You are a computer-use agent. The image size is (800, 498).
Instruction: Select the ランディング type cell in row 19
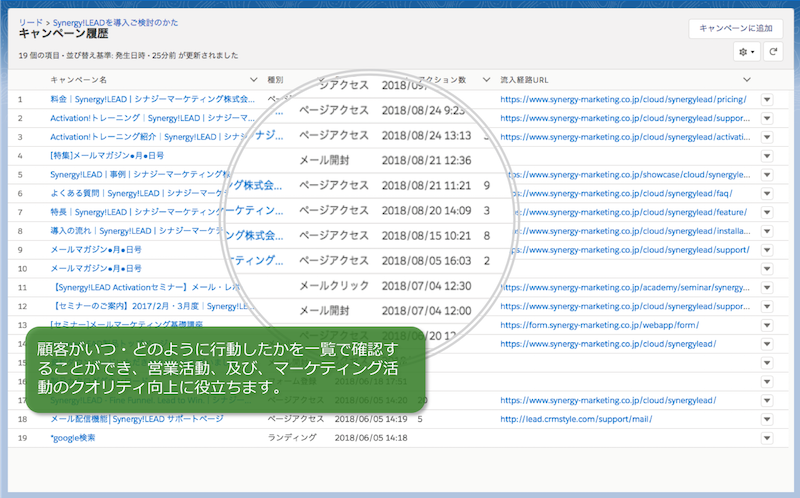292,438
